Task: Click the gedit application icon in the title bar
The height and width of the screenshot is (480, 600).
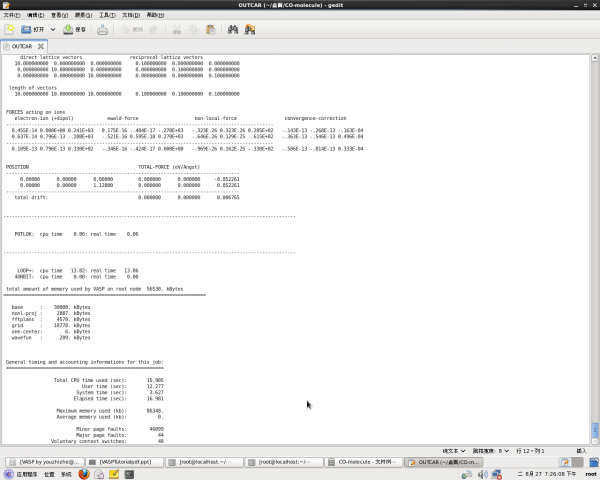Action: point(6,5)
